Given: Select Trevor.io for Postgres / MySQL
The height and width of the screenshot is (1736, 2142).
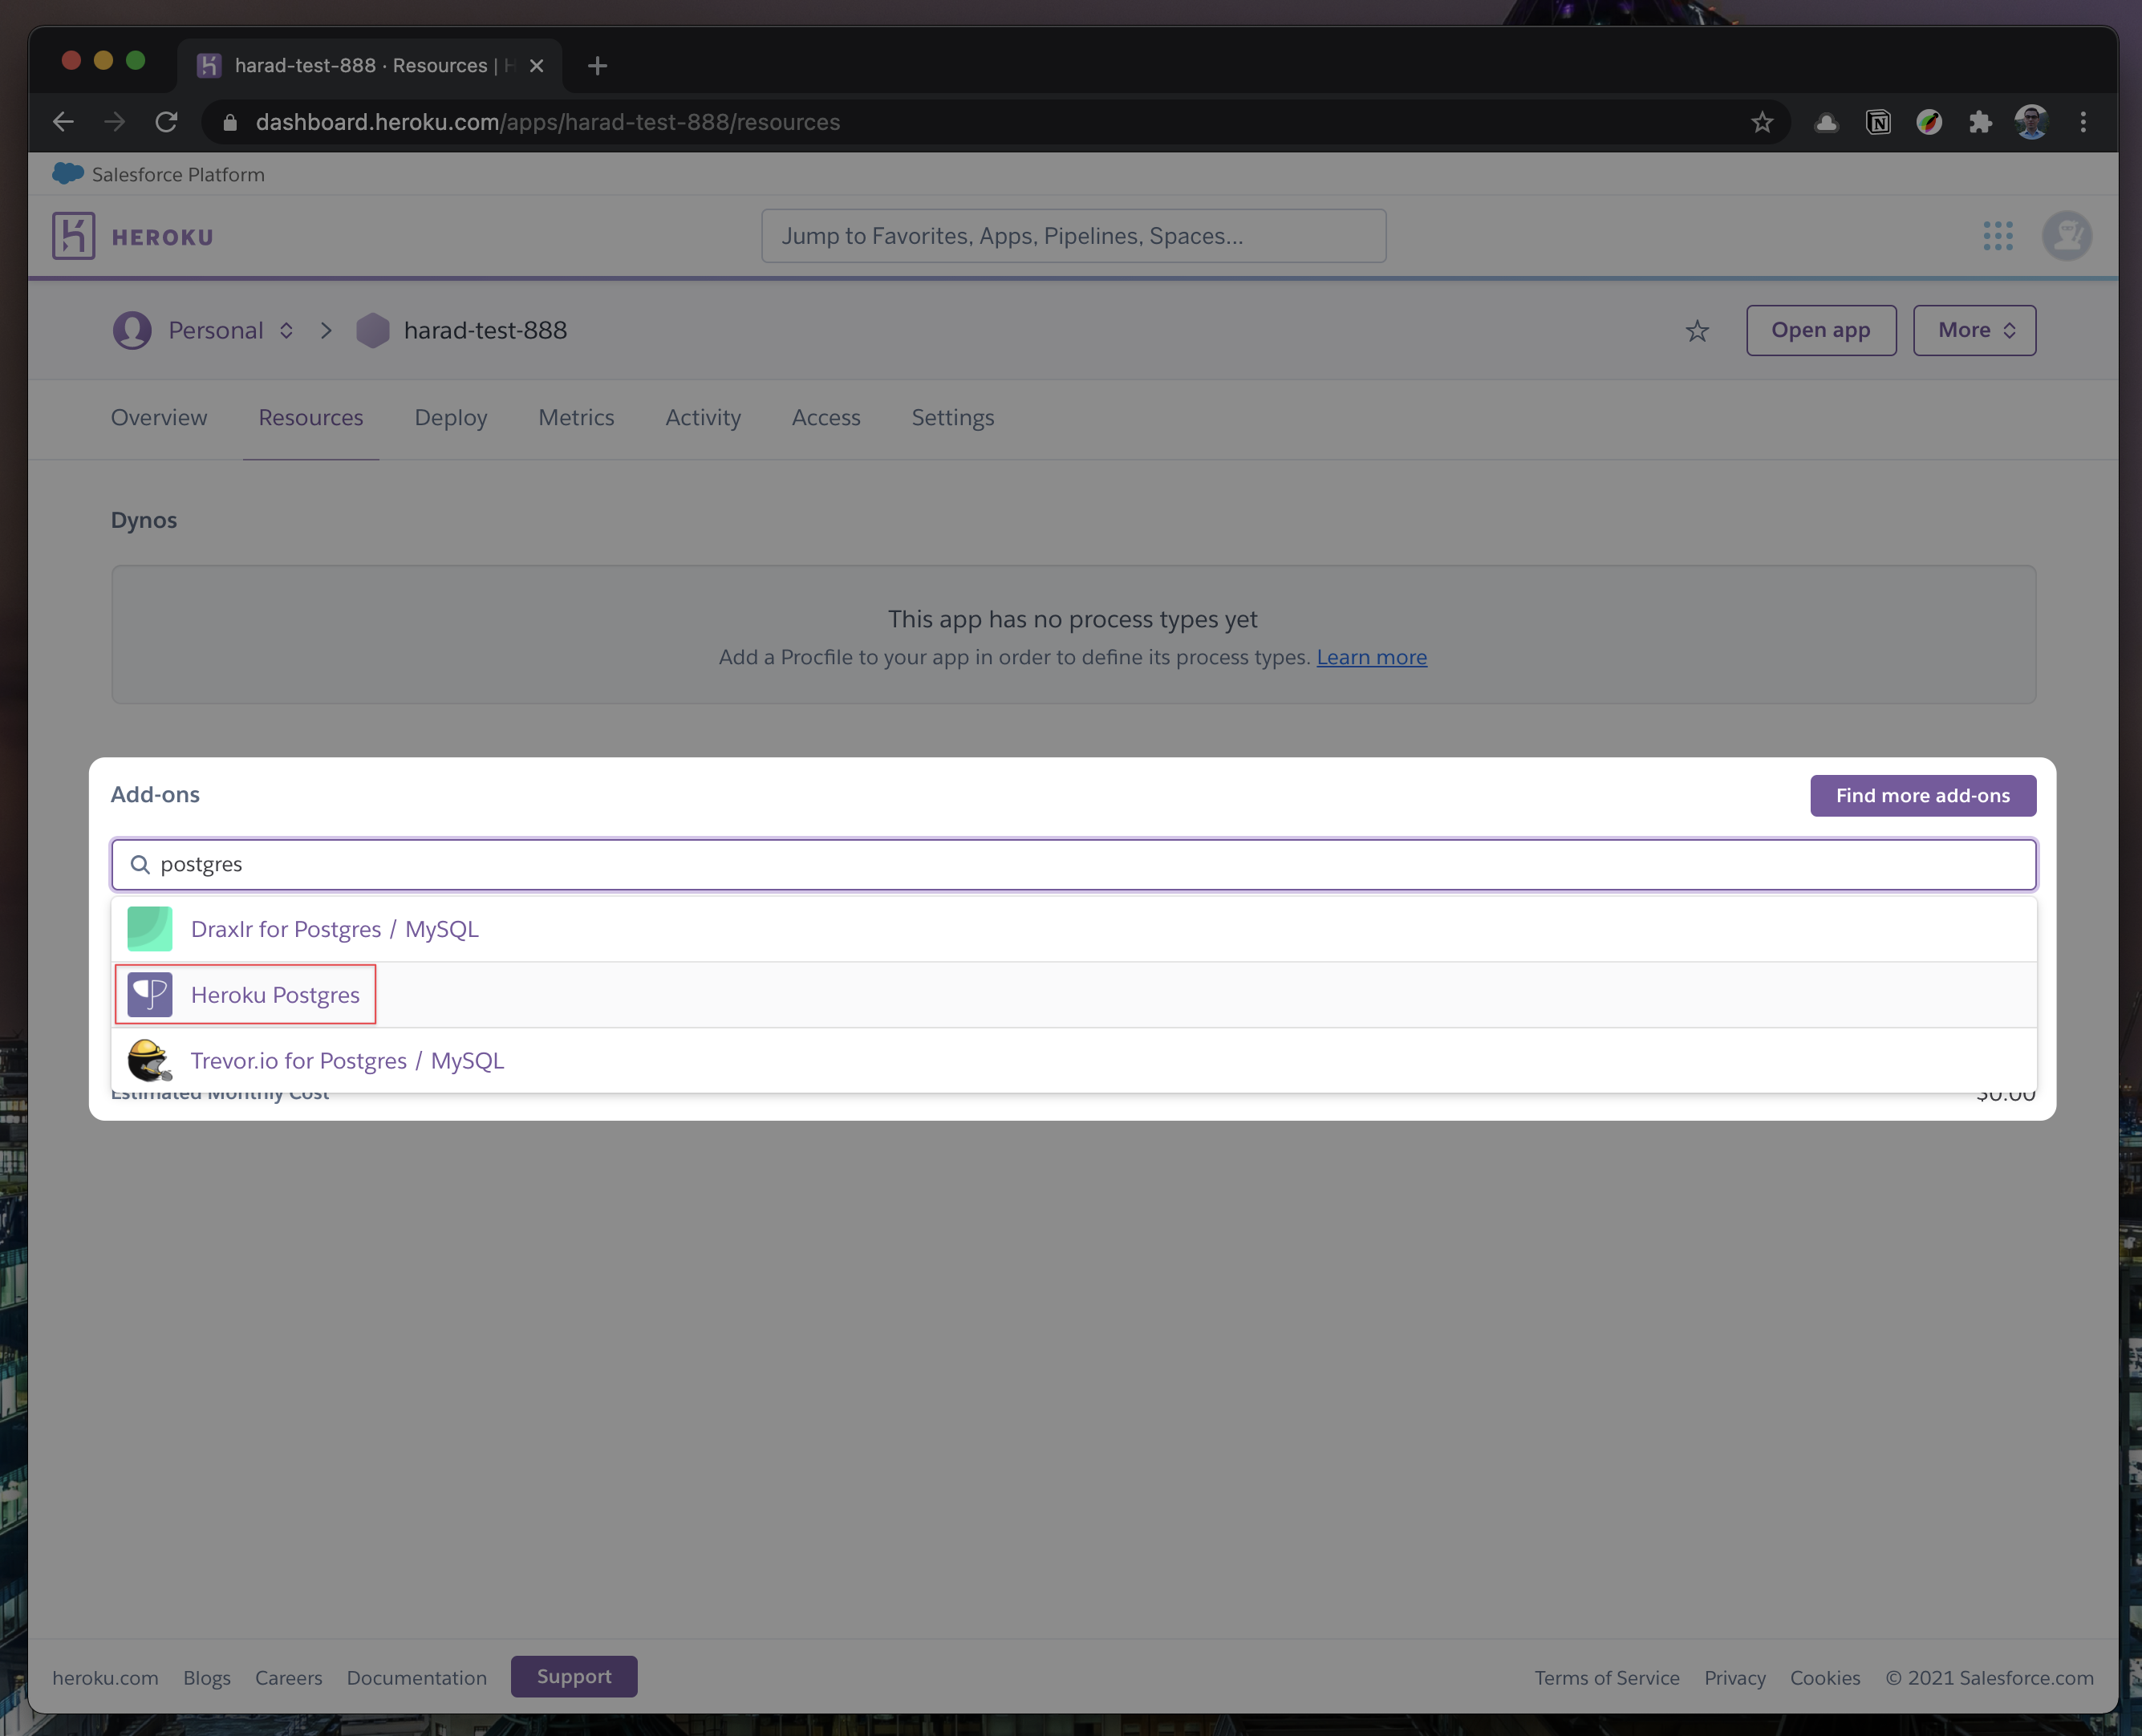Looking at the screenshot, I should pos(347,1061).
